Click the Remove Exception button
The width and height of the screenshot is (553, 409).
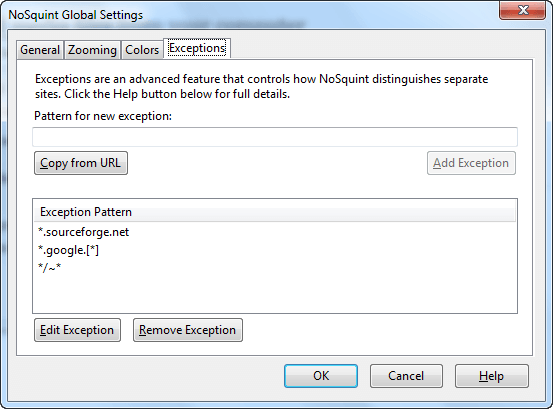188,330
